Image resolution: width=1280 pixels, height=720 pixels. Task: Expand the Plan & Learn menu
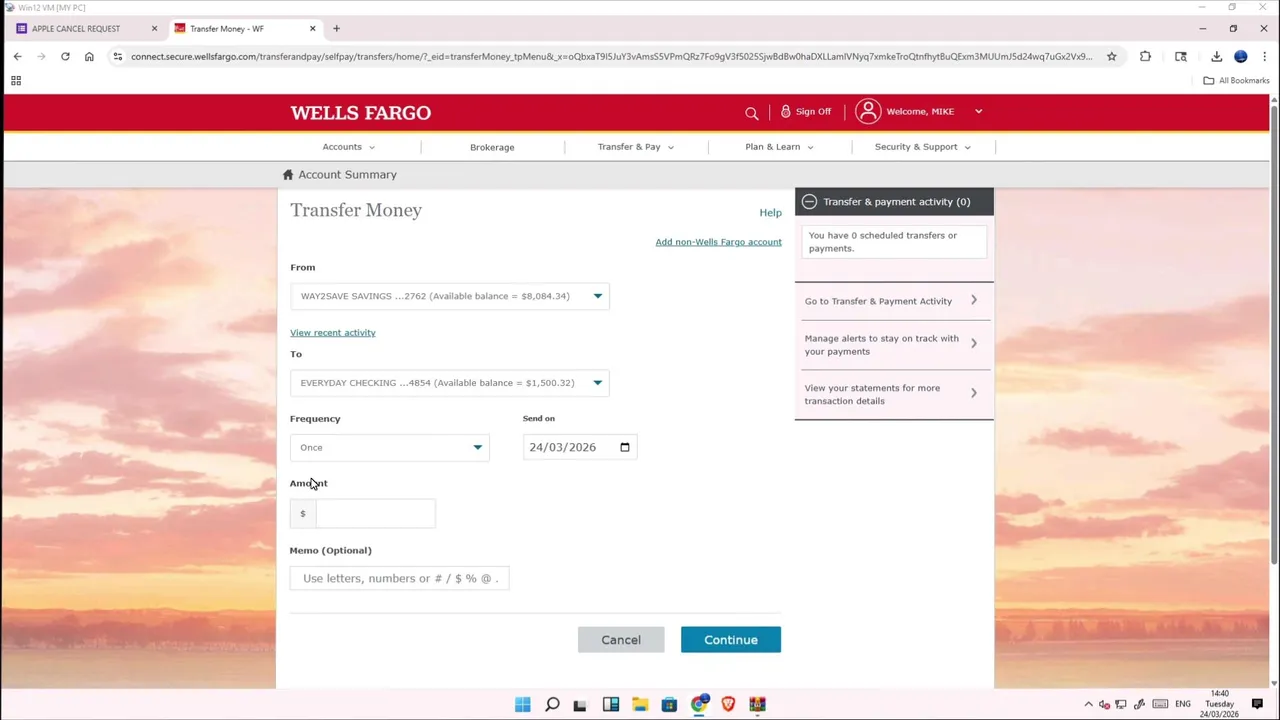point(779,147)
